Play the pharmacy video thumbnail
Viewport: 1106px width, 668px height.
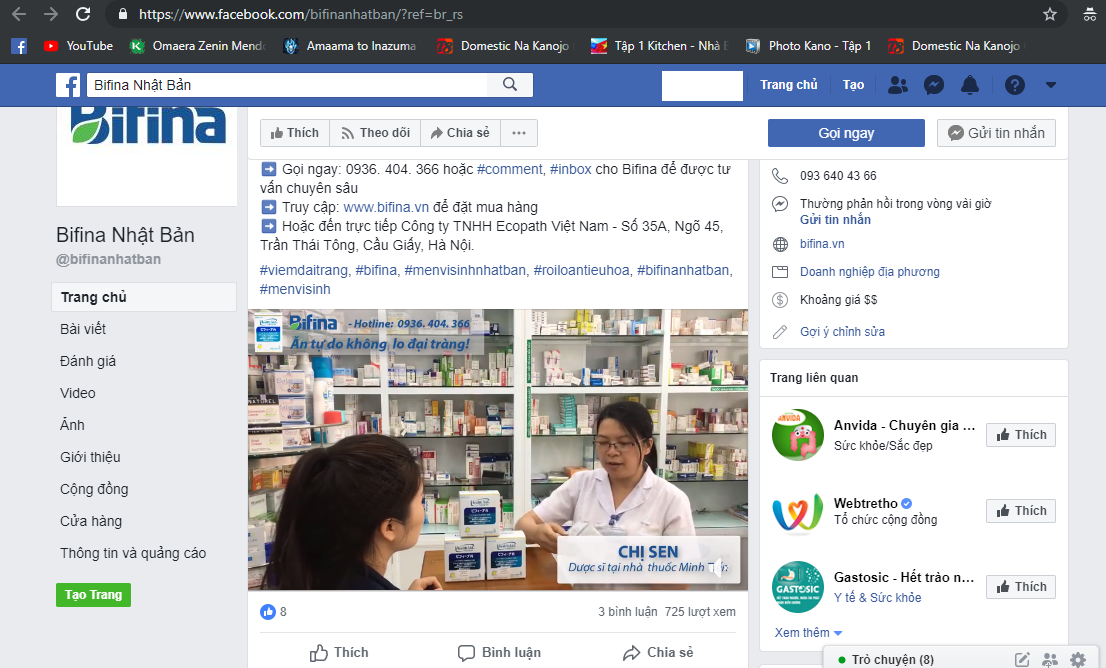click(x=498, y=449)
